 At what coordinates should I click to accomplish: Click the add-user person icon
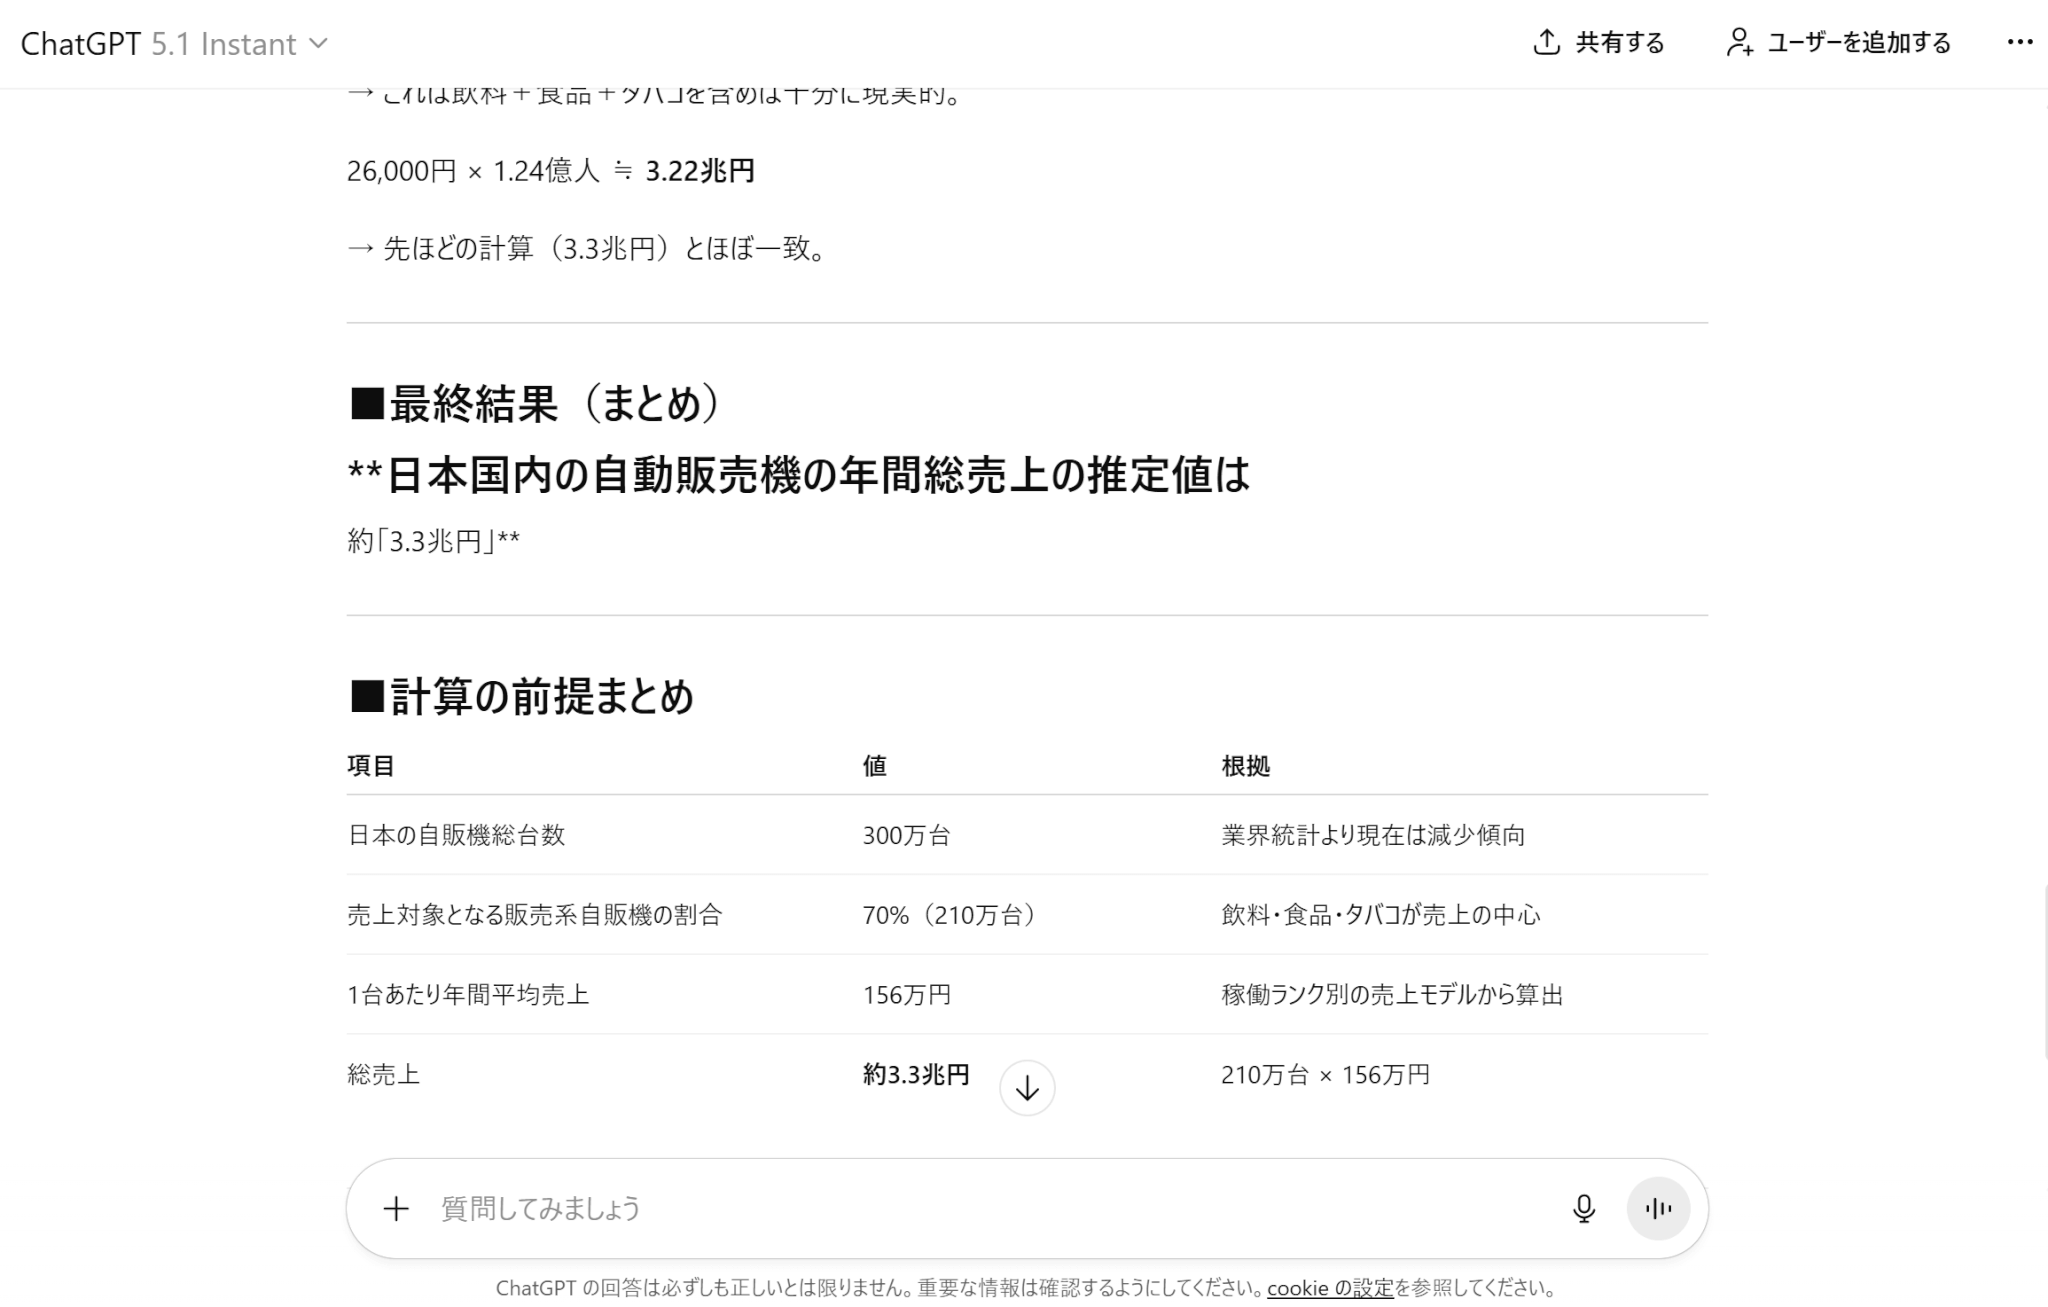coord(1739,42)
